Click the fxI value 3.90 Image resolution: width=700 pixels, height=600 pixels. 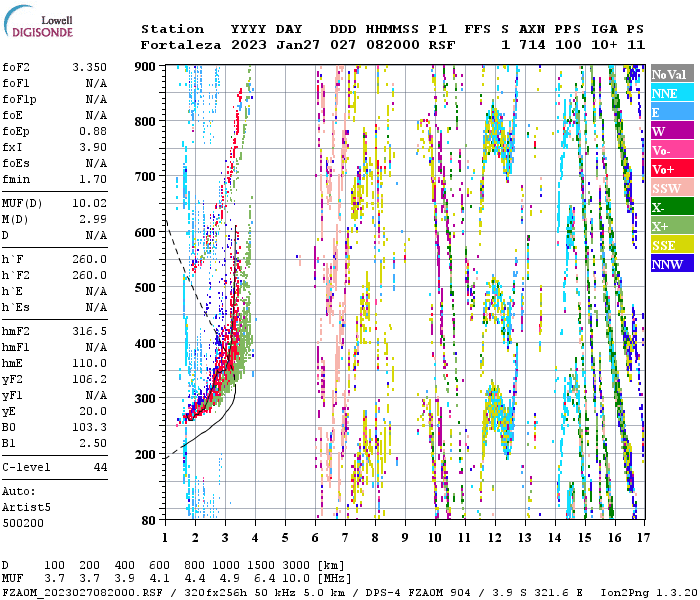[93, 147]
